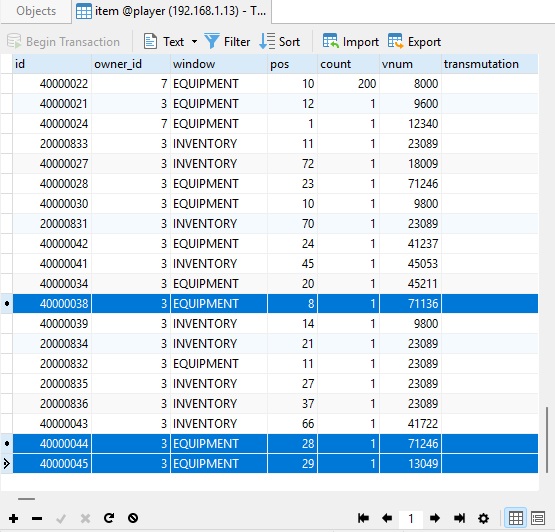555x532 pixels.
Task: Switch to form view
Action: [538, 519]
